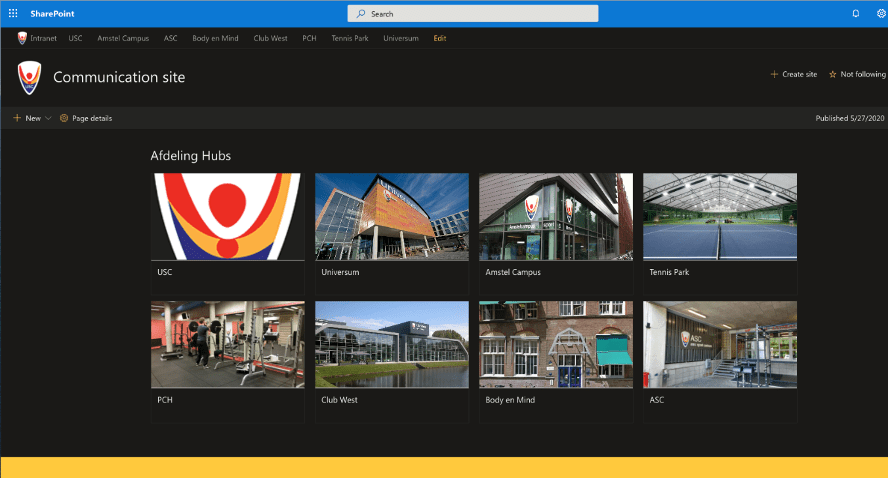Screen dimensions: 888x478
Task: Click the Communication site title
Action: point(119,77)
